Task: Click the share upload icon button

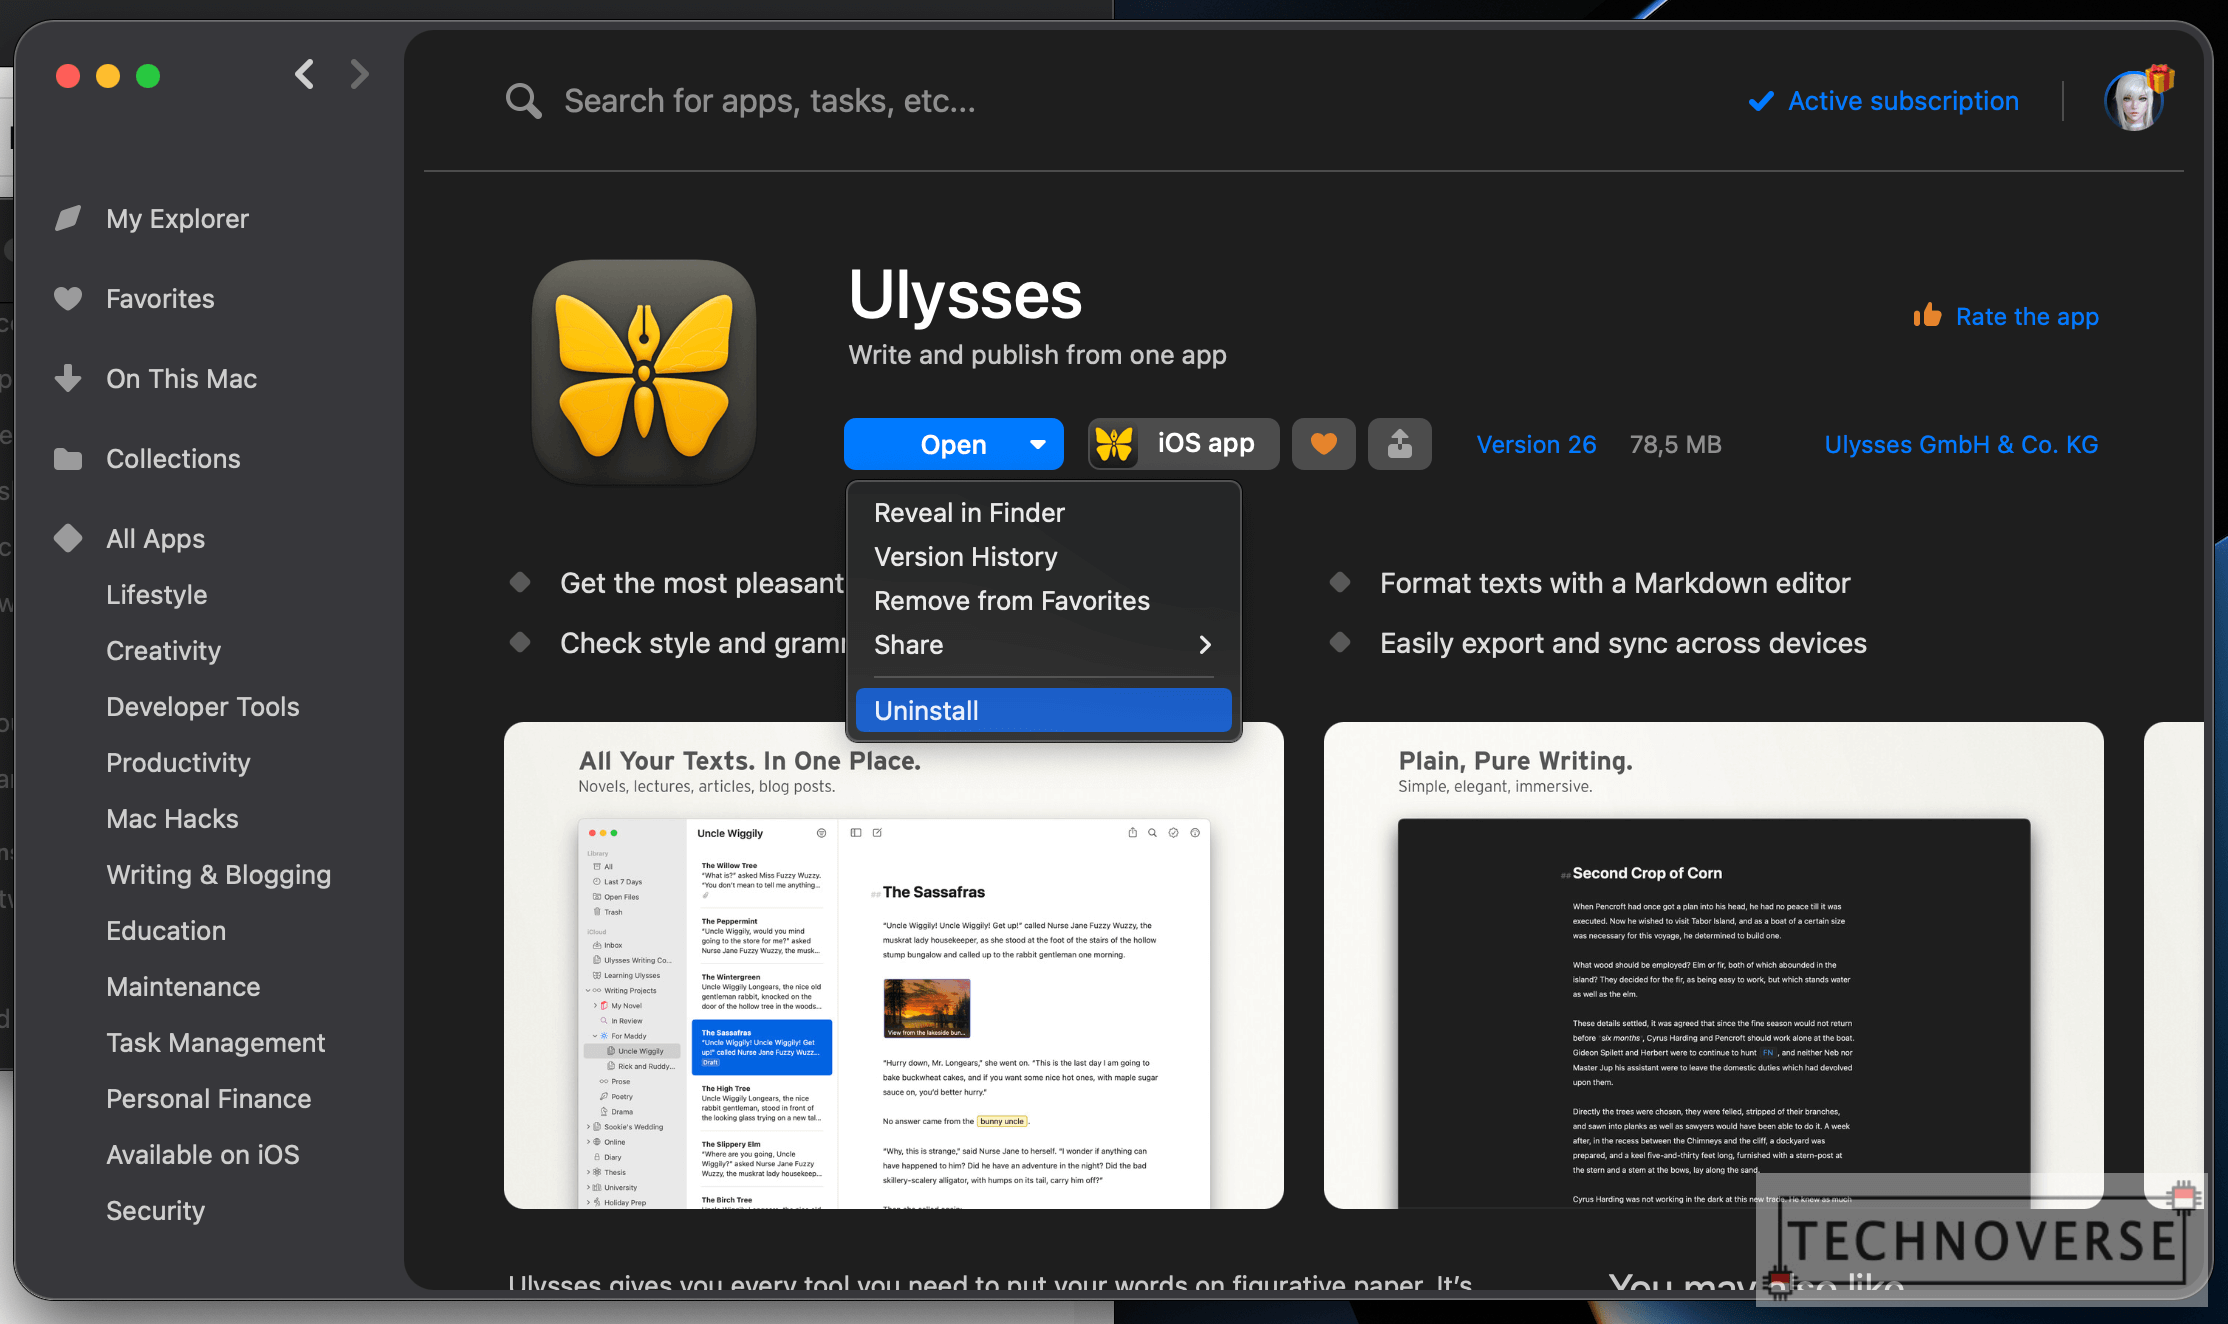Action: click(x=1400, y=444)
